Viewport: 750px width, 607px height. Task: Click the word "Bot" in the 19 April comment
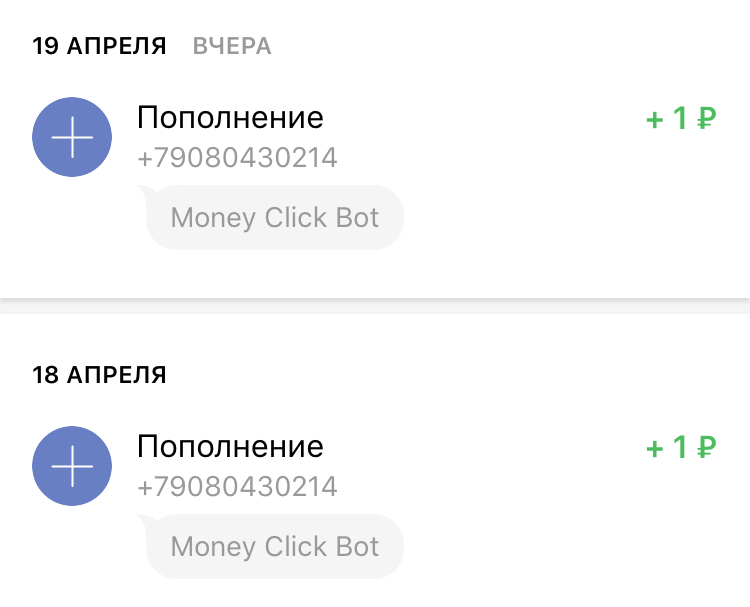(358, 217)
